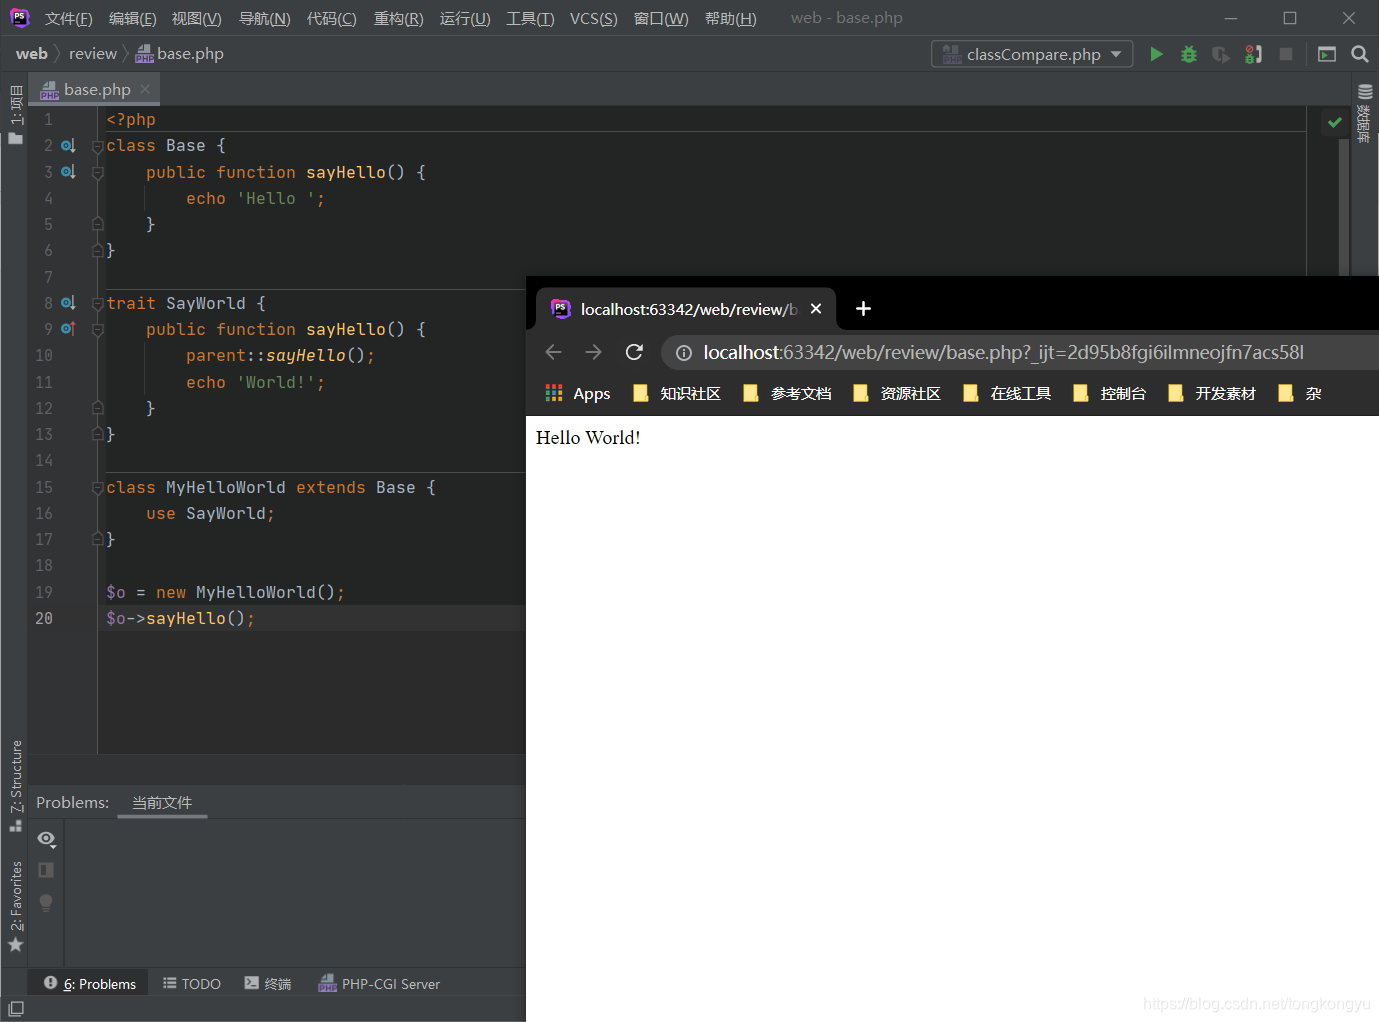Select the 当前文件 tab in Problems

pyautogui.click(x=162, y=803)
